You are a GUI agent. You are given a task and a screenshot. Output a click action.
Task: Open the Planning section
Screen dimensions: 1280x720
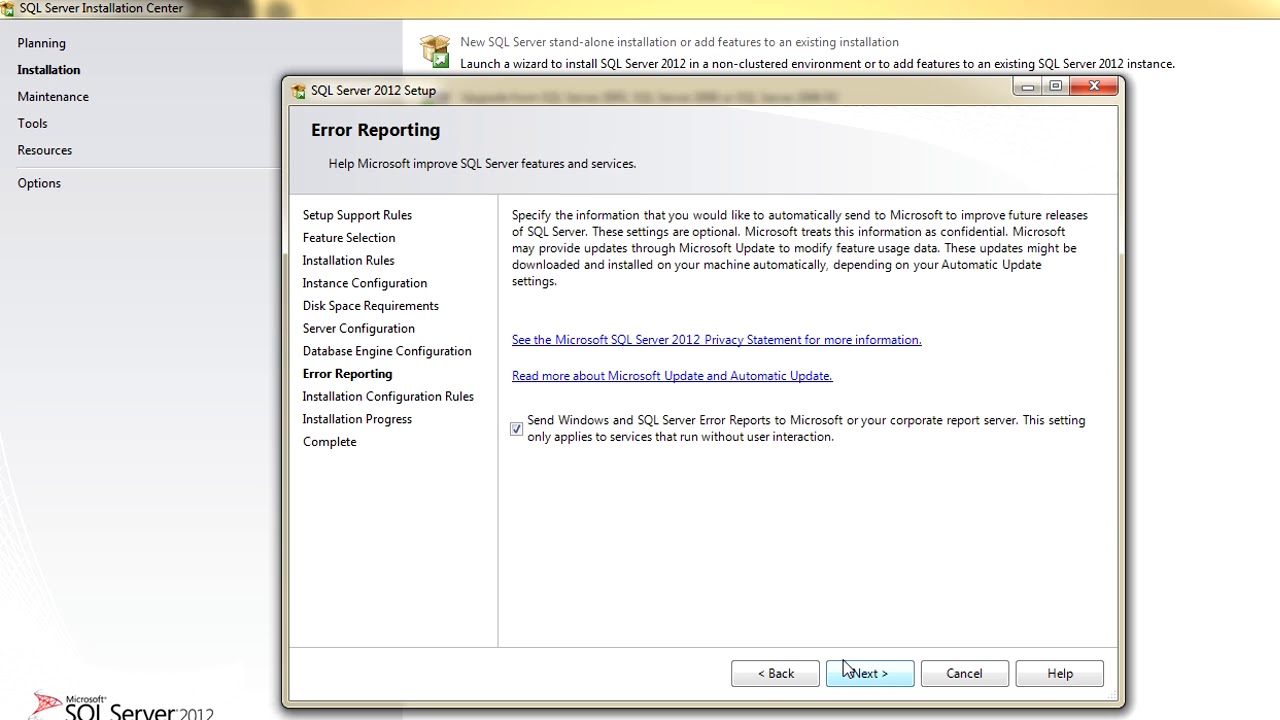41,43
